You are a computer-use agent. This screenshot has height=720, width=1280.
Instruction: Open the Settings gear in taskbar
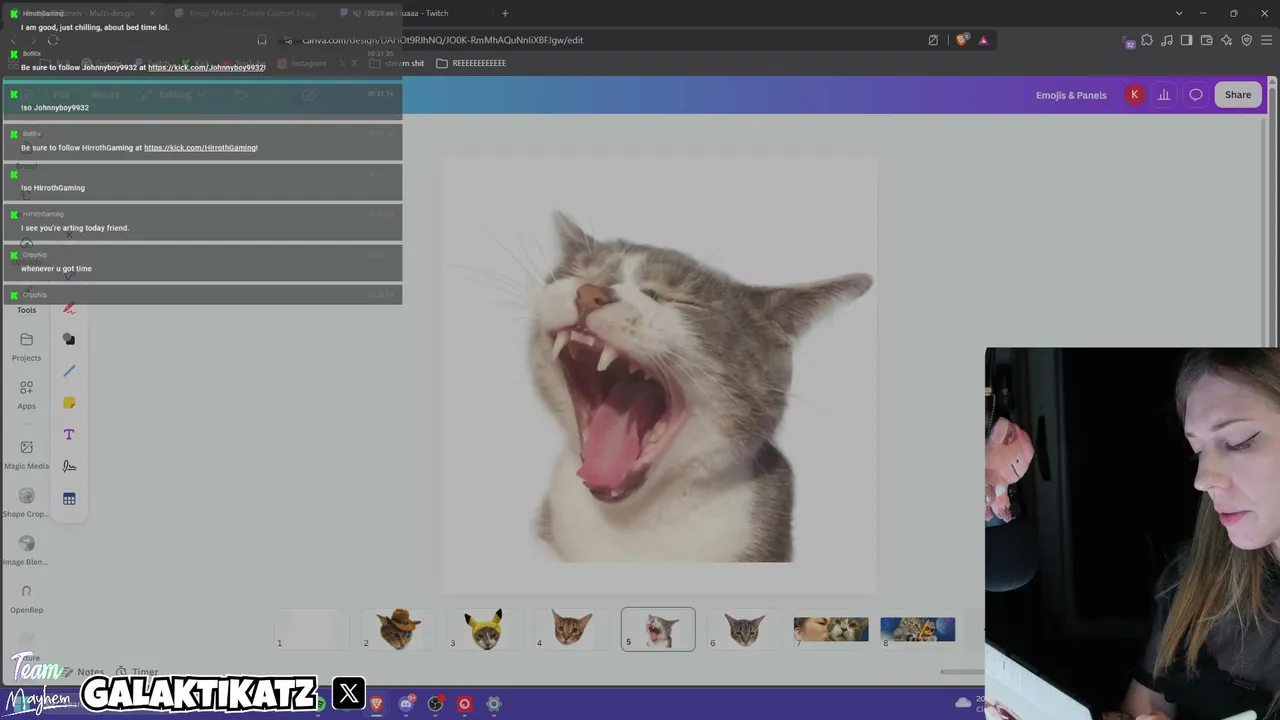pyautogui.click(x=494, y=704)
